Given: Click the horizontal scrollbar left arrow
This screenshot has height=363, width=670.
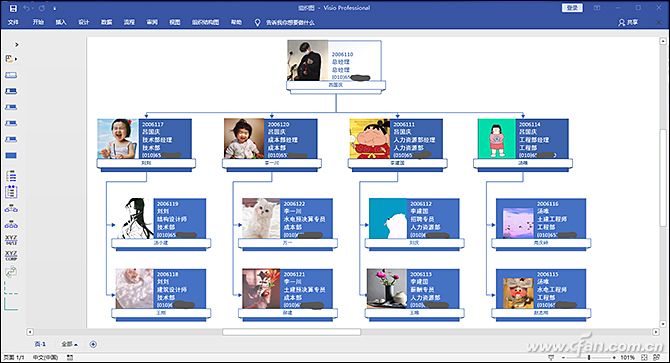Looking at the screenshot, I should [x=30, y=332].
